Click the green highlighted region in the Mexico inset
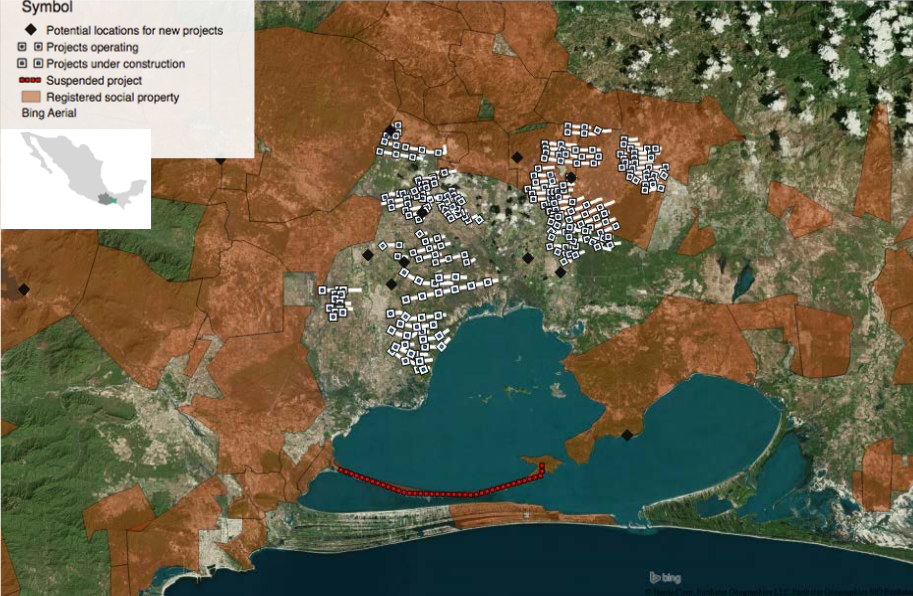Screen dimensions: 913x596 pos(112,201)
